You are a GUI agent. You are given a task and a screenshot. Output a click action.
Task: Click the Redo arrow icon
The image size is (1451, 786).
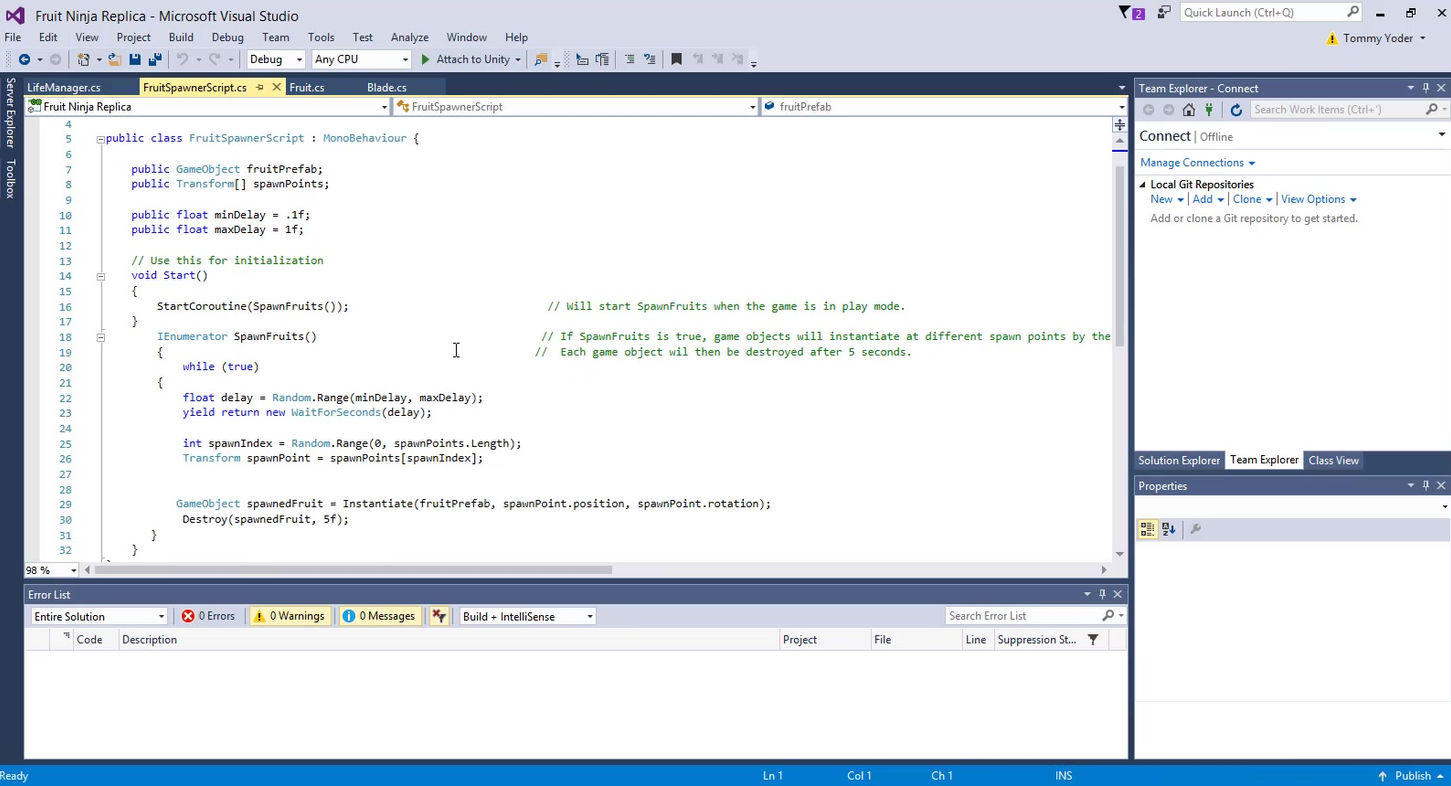click(x=214, y=59)
